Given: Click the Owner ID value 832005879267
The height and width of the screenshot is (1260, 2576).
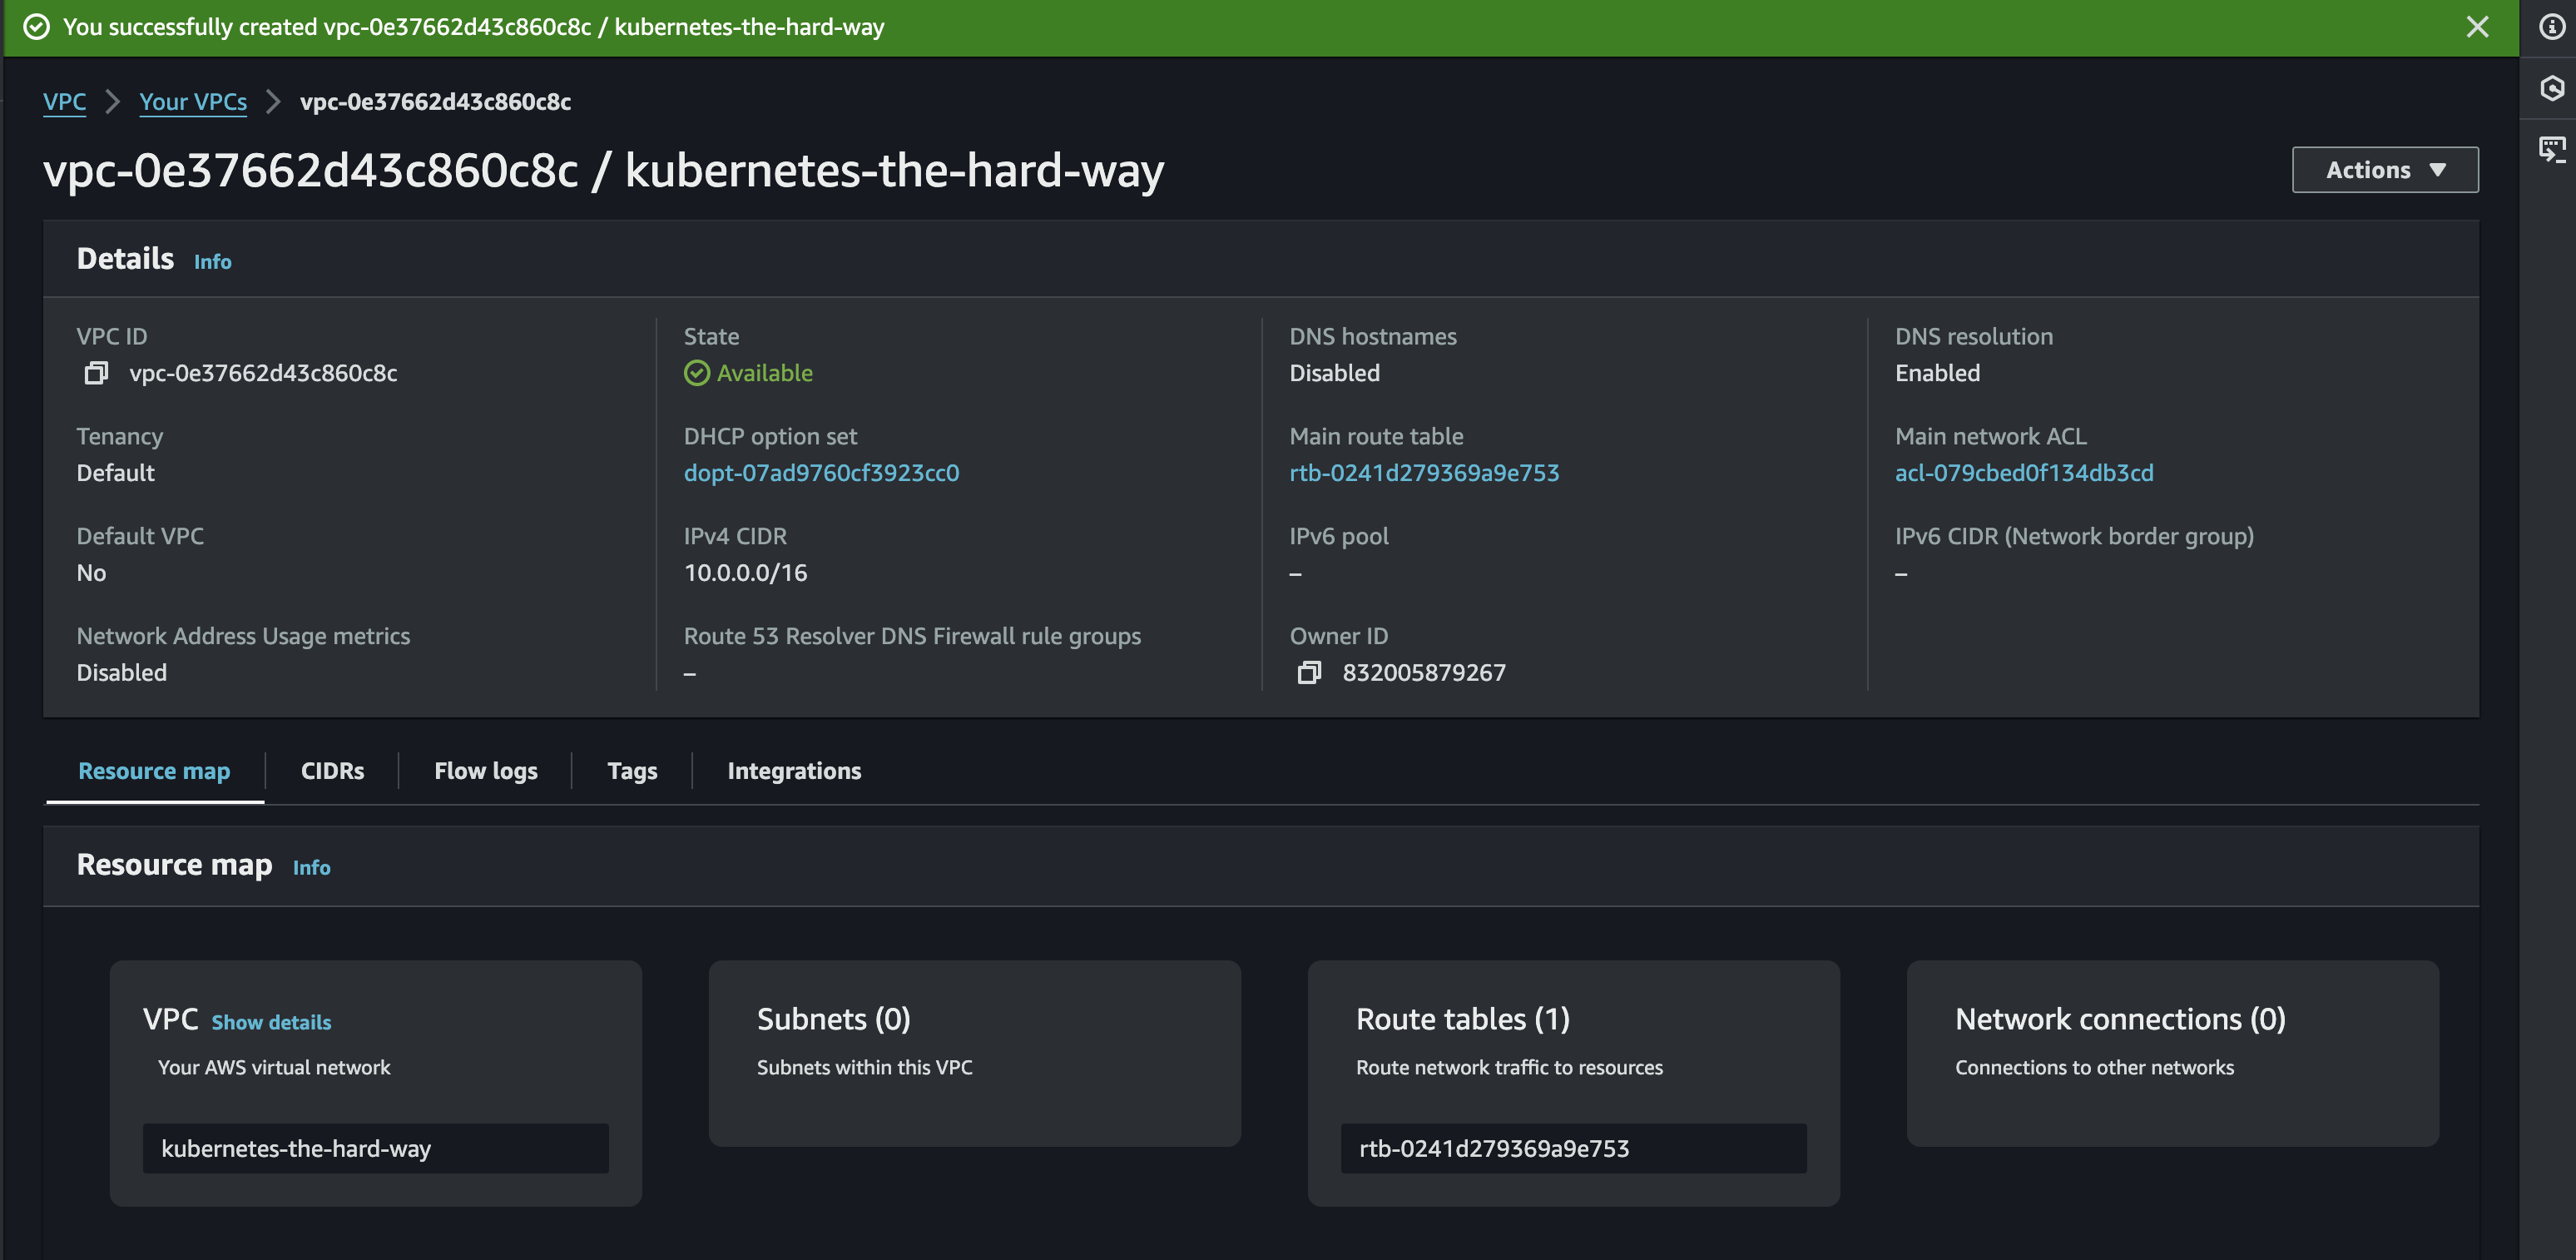Looking at the screenshot, I should pos(1424,673).
